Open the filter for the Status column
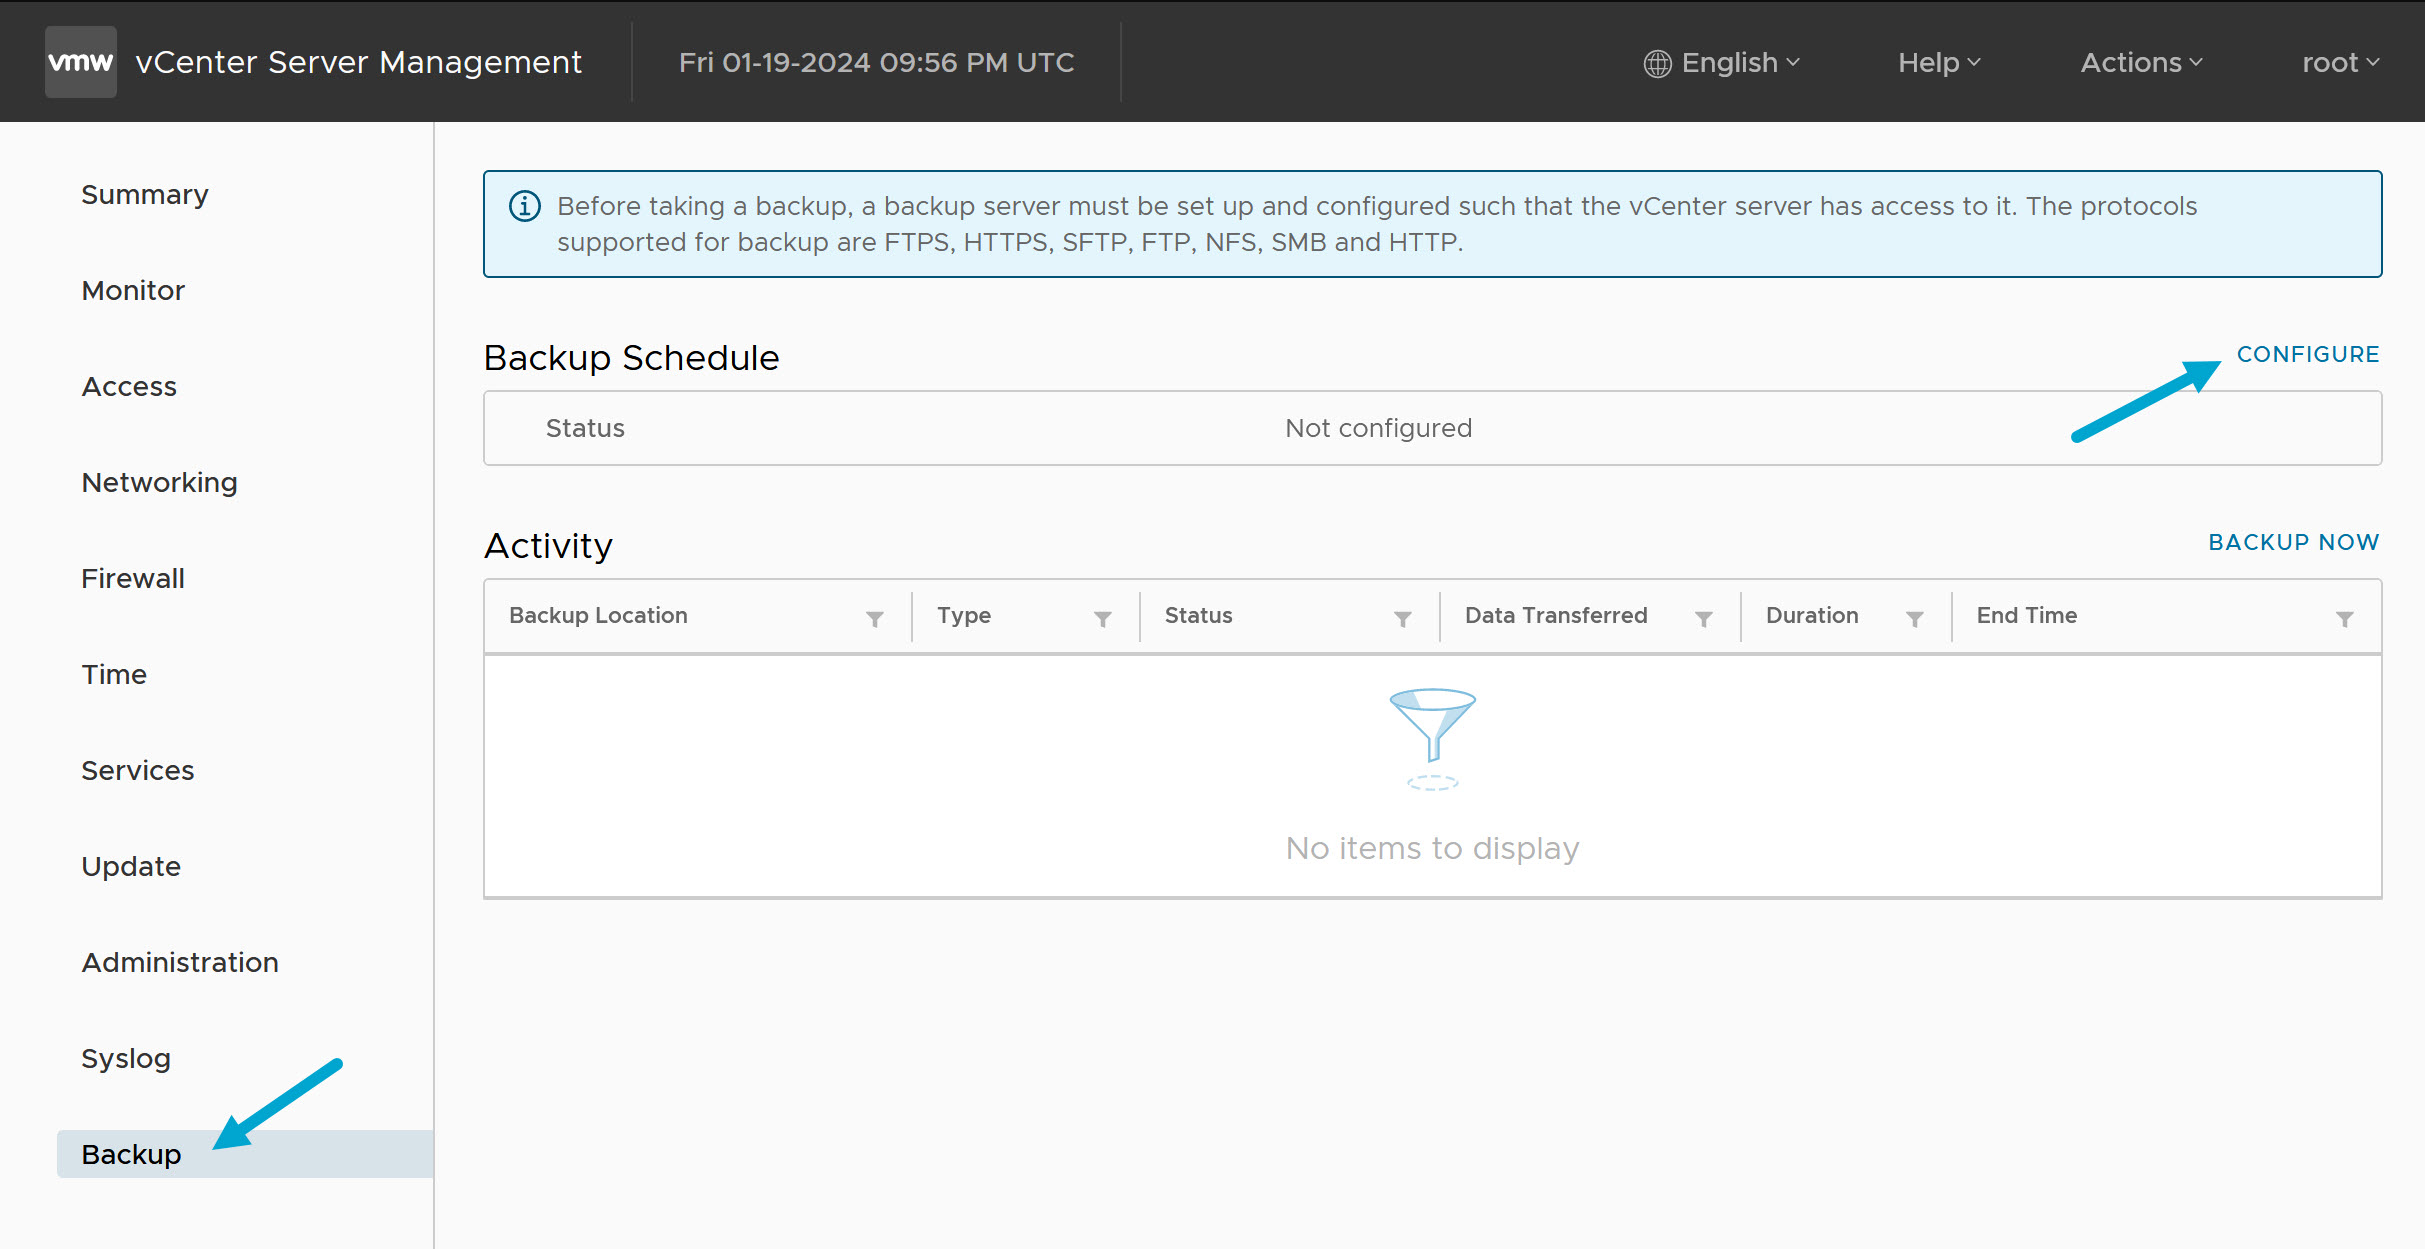Image resolution: width=2425 pixels, height=1249 pixels. tap(1403, 618)
